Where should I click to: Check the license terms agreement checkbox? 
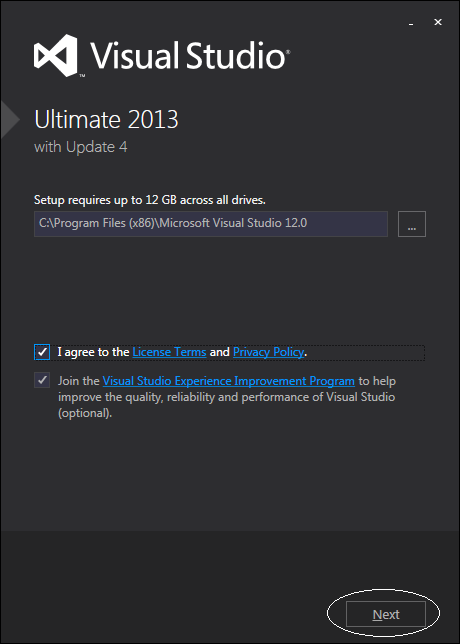coord(42,352)
